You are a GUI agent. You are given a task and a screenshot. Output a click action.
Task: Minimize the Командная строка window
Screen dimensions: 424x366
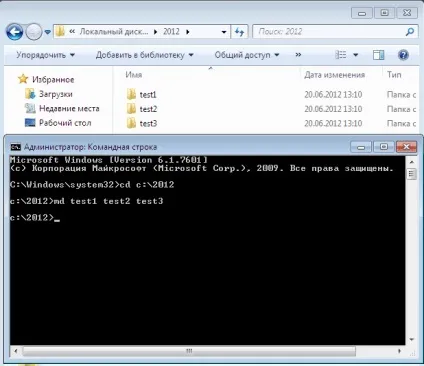[361, 147]
